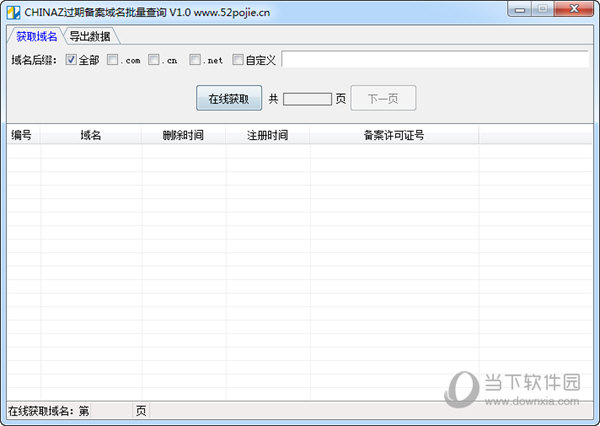The image size is (600, 426).
Task: Click the total pages field
Action: pyautogui.click(x=307, y=99)
